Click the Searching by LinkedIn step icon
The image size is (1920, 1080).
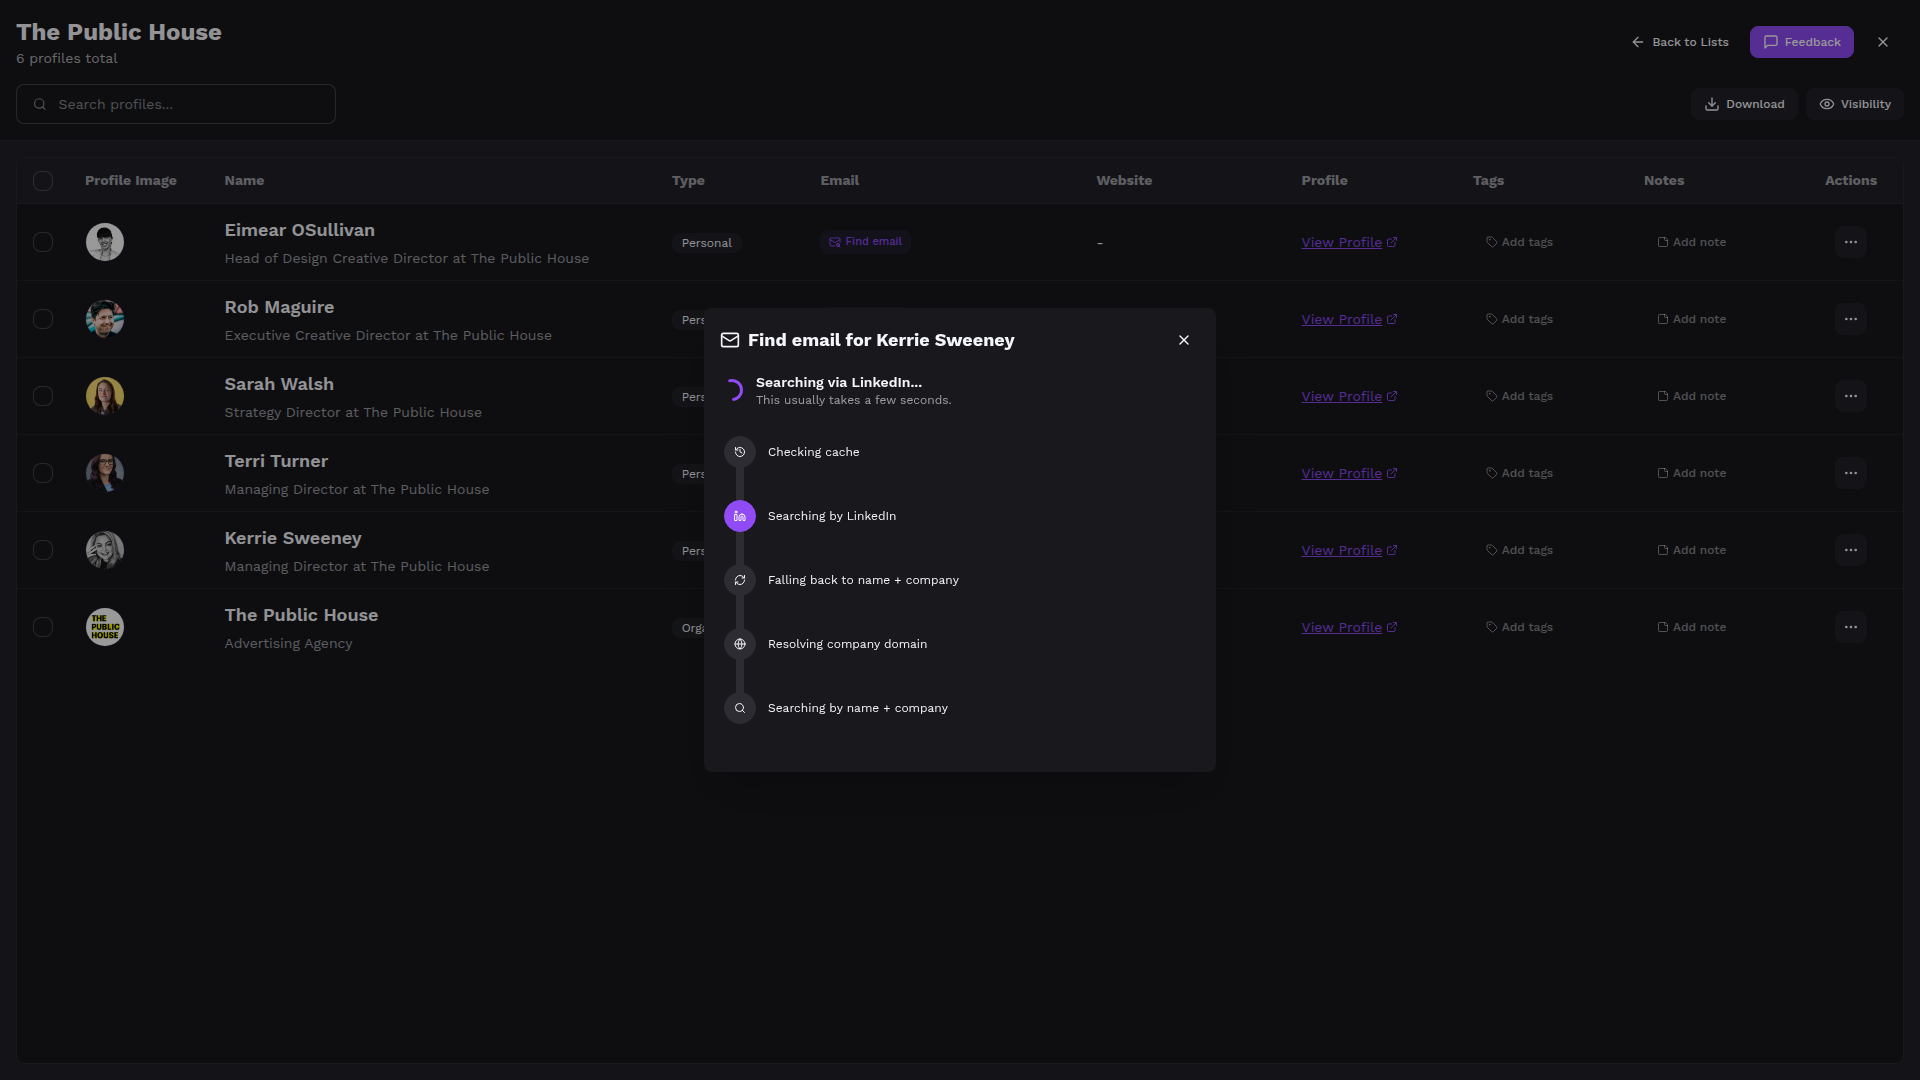pos(740,516)
